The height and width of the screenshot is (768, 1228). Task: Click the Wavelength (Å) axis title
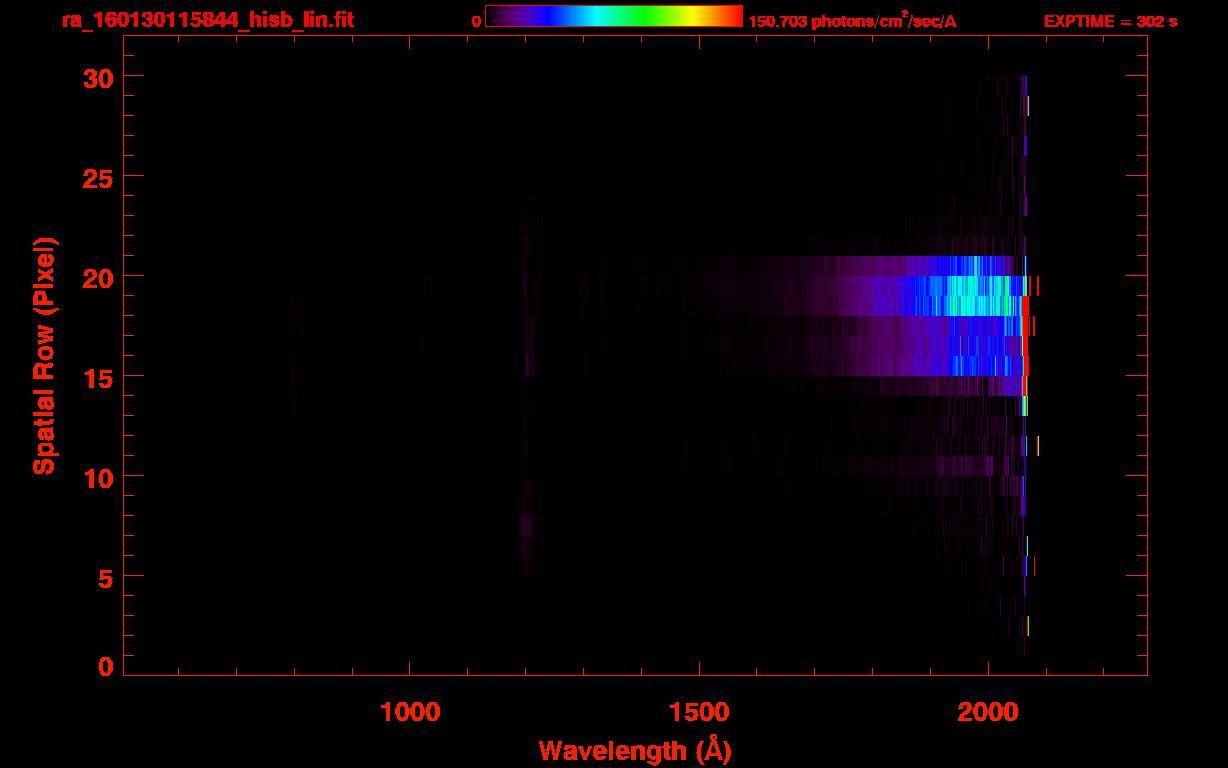pos(635,750)
